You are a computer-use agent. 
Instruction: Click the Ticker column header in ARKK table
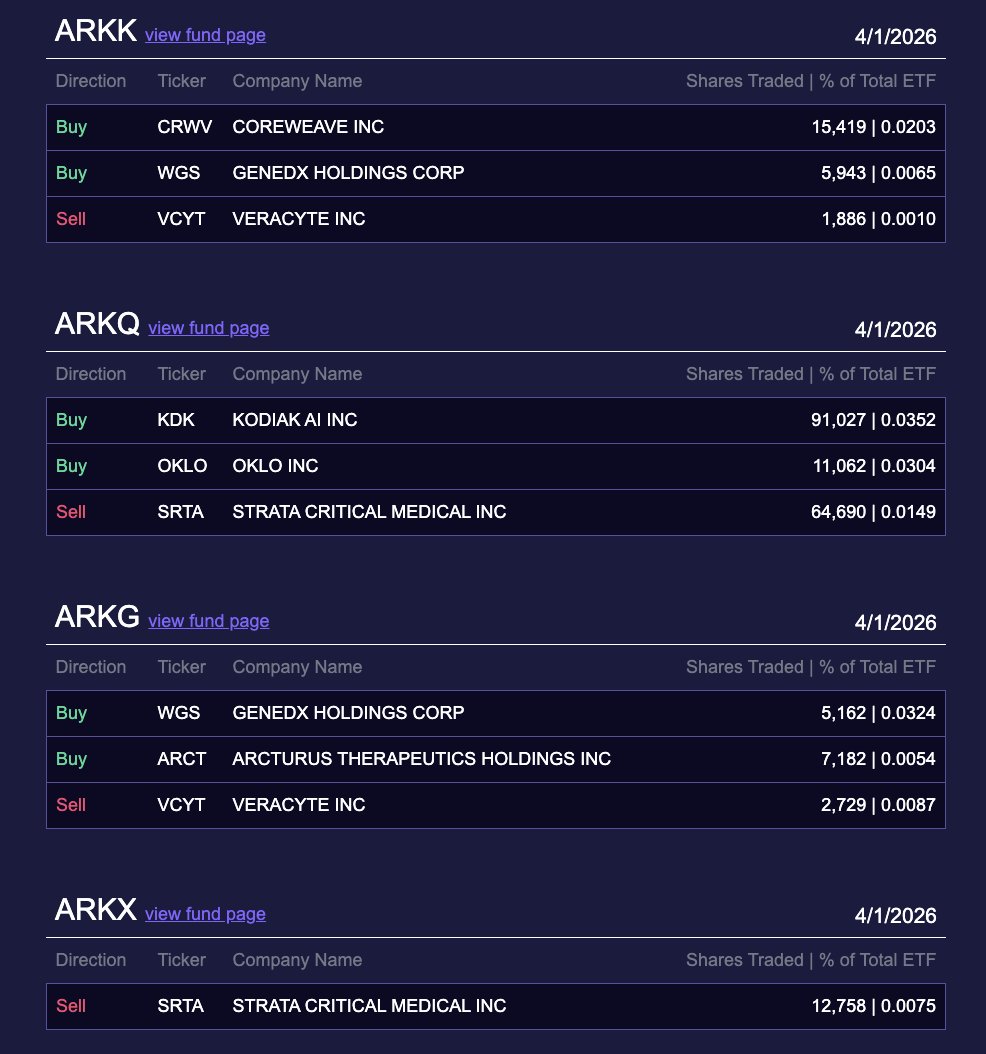coord(181,81)
